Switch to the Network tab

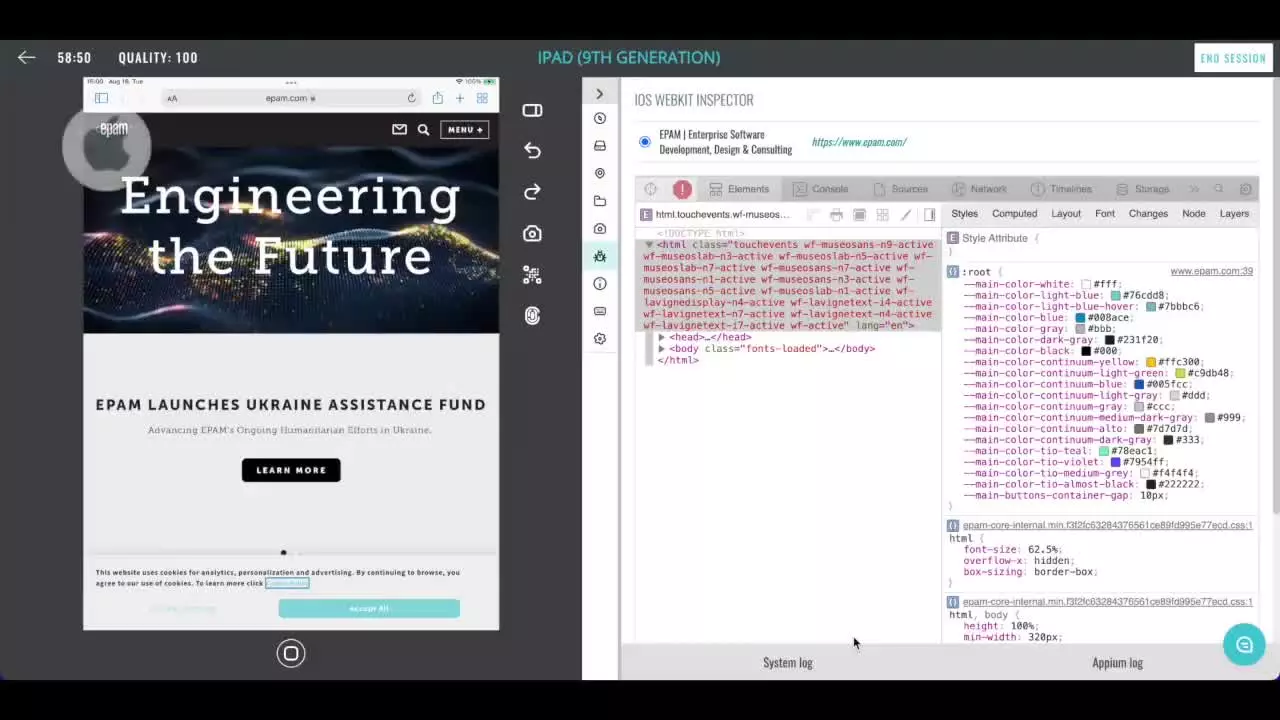coord(979,189)
